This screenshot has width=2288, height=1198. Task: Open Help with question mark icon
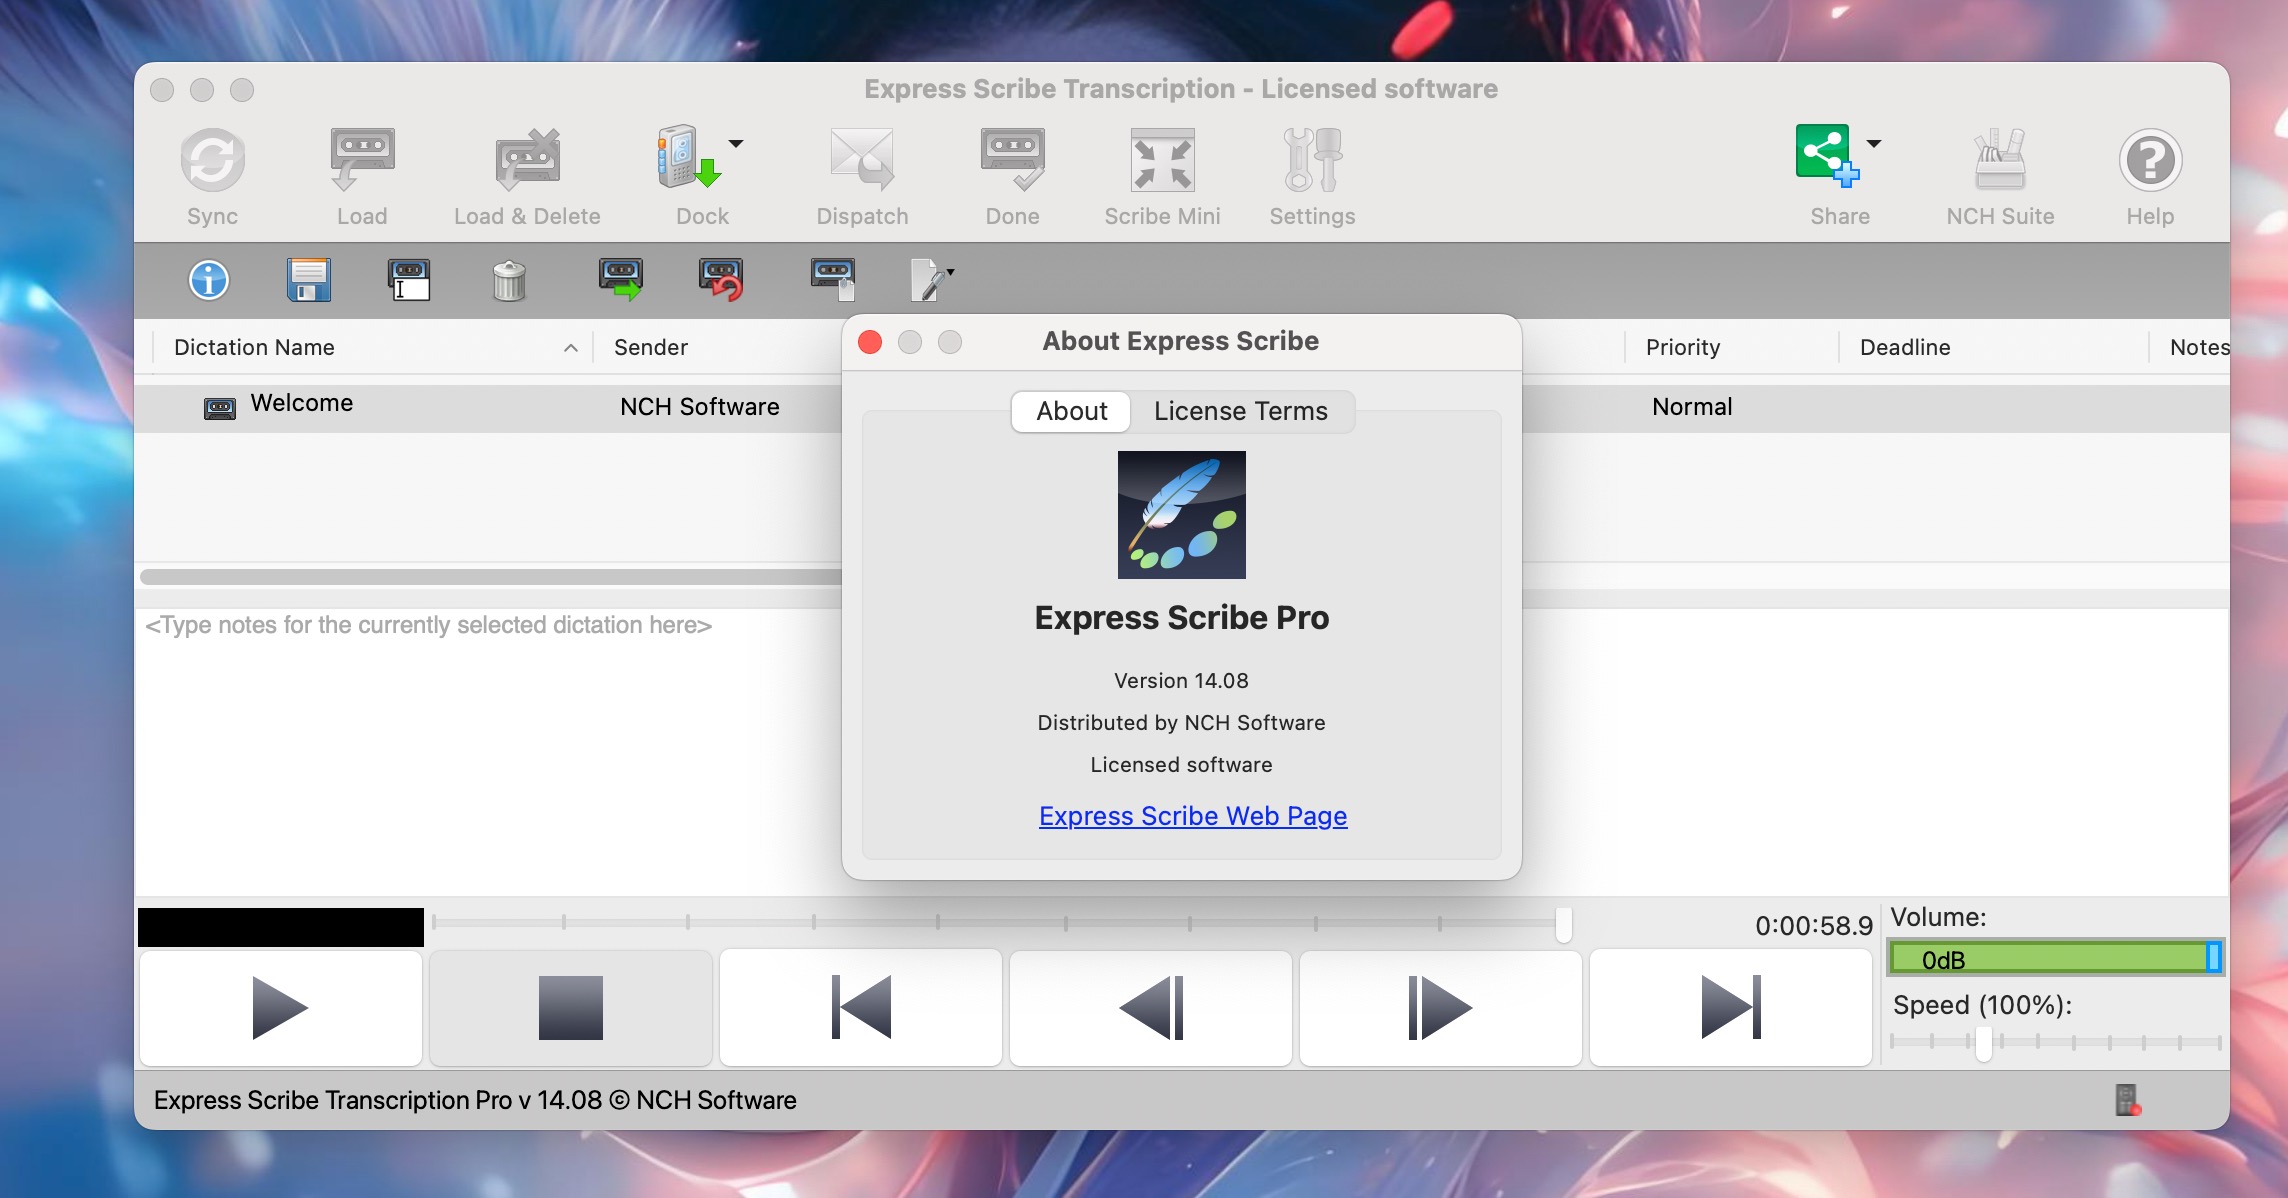point(2150,160)
